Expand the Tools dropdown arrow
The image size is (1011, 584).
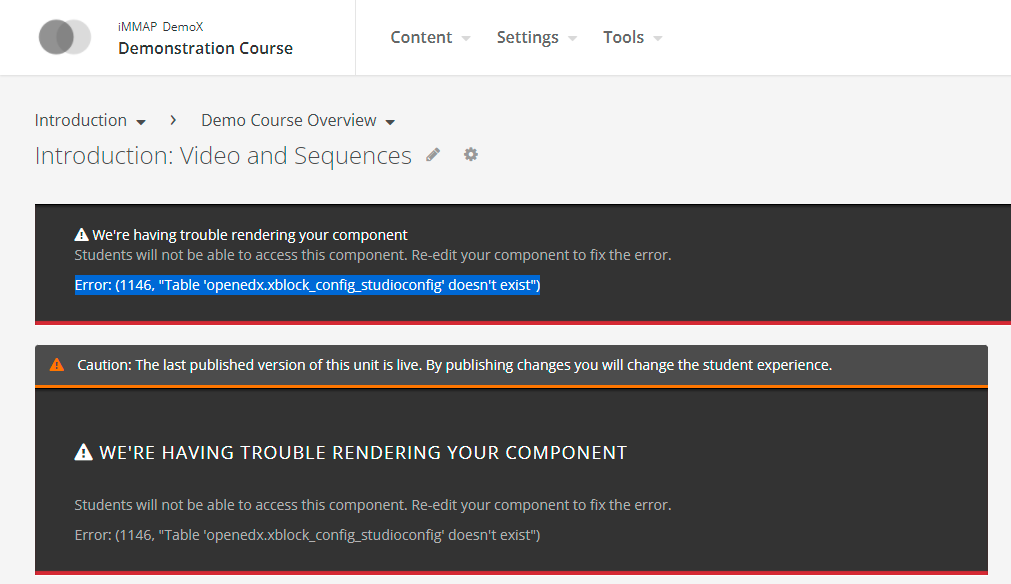point(658,38)
